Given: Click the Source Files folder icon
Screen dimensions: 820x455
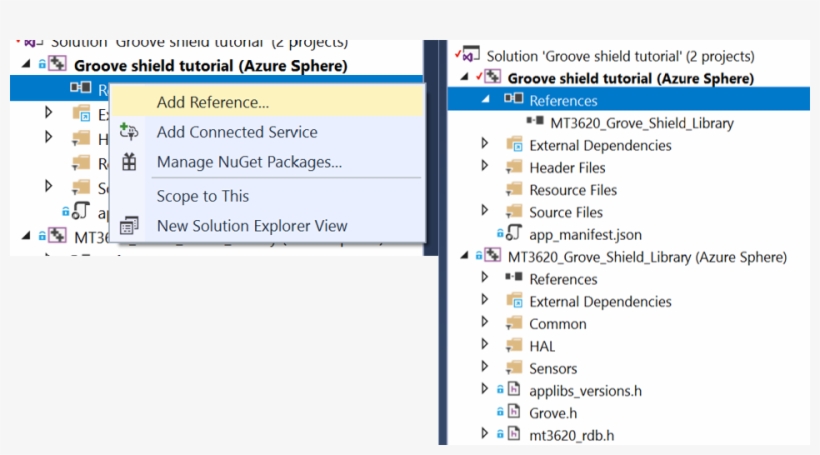Looking at the screenshot, I should pos(514,211).
